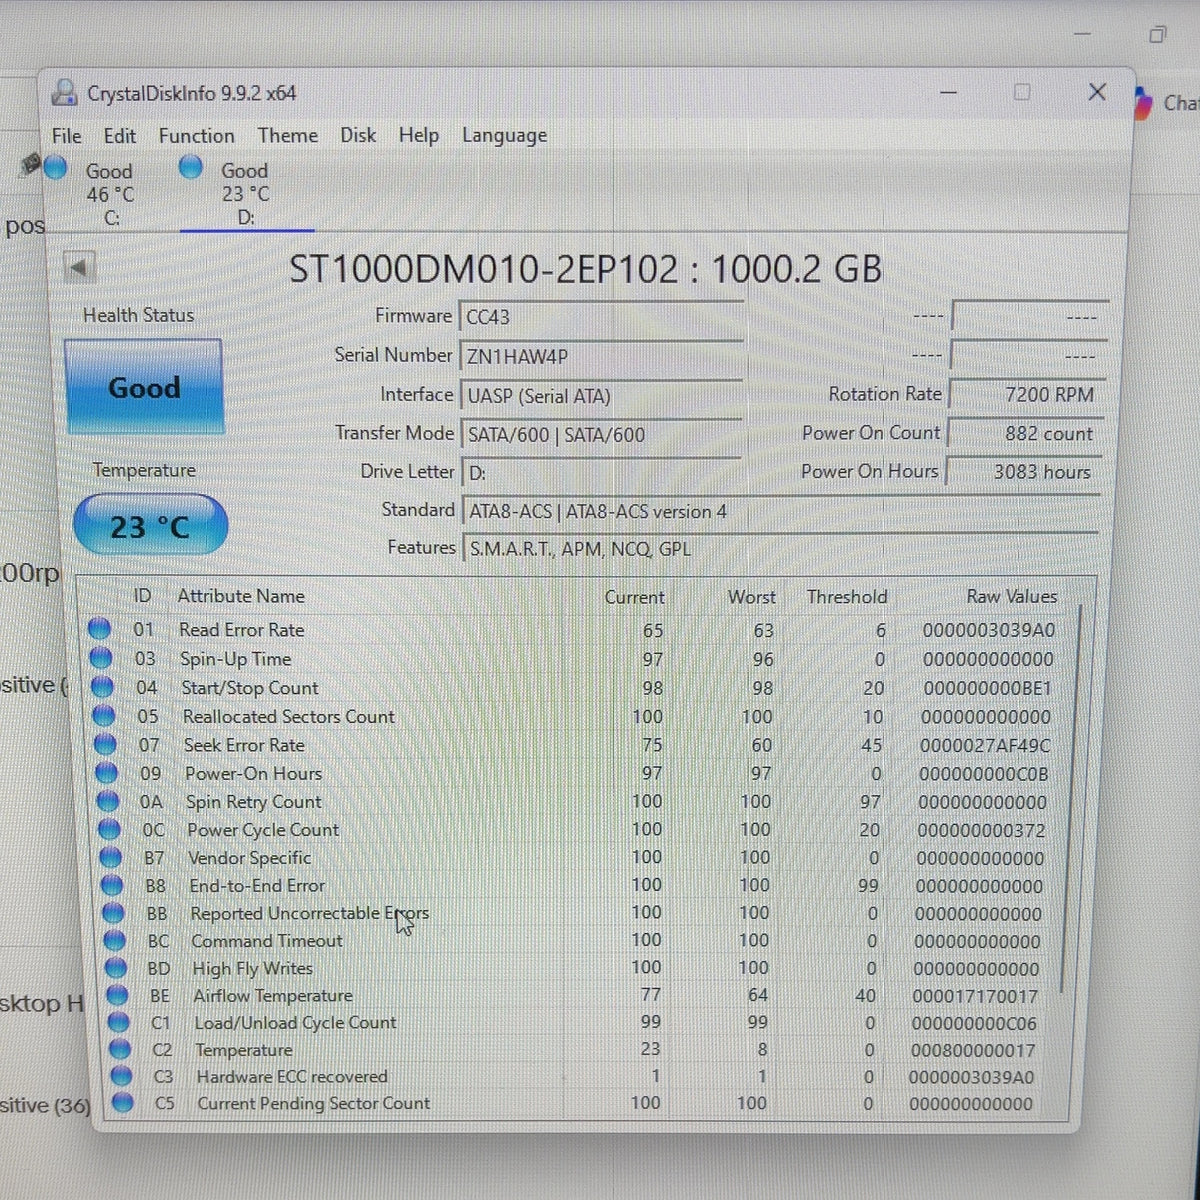Select the Seek Error Rate attribute name
This screenshot has height=1200, width=1200.
coord(244,745)
